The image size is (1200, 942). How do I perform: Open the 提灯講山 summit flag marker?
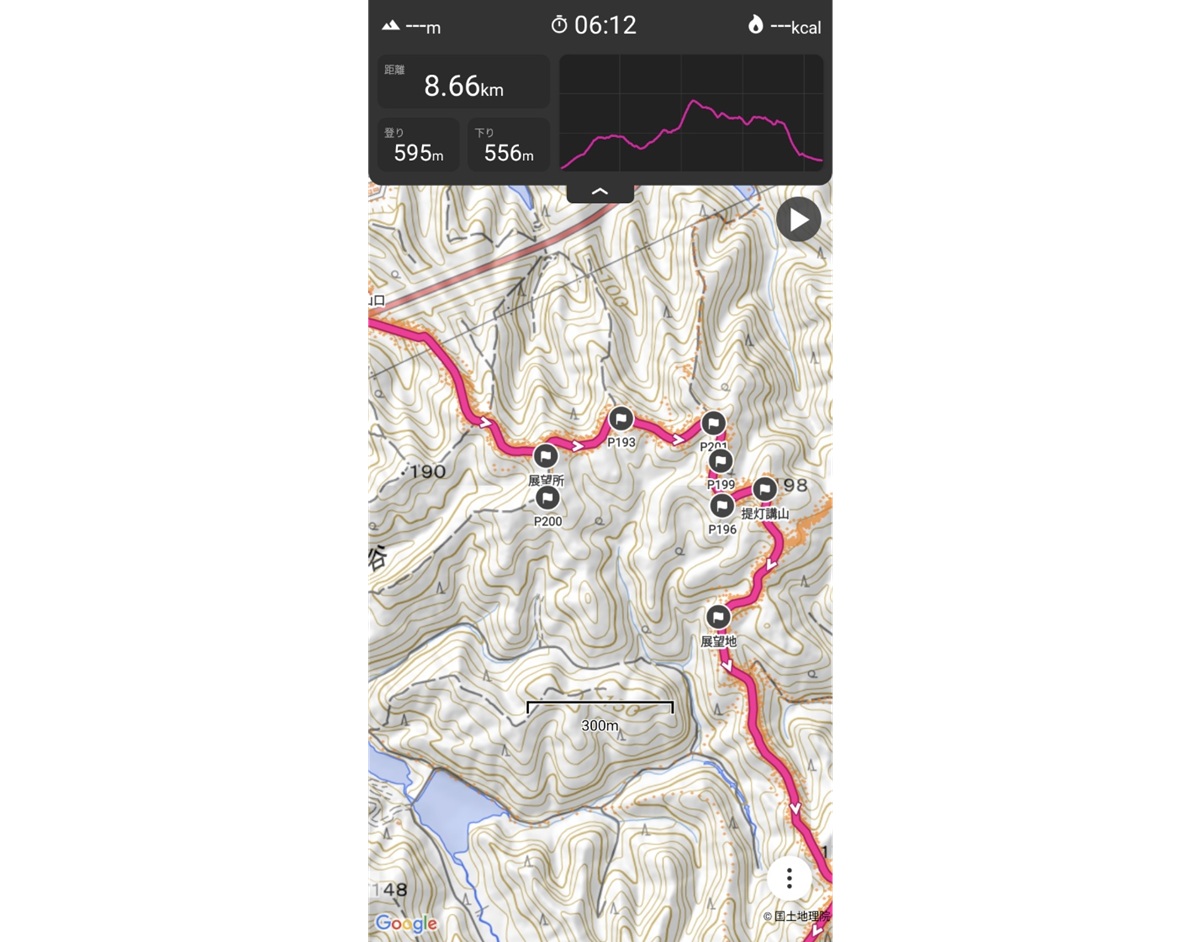765,489
